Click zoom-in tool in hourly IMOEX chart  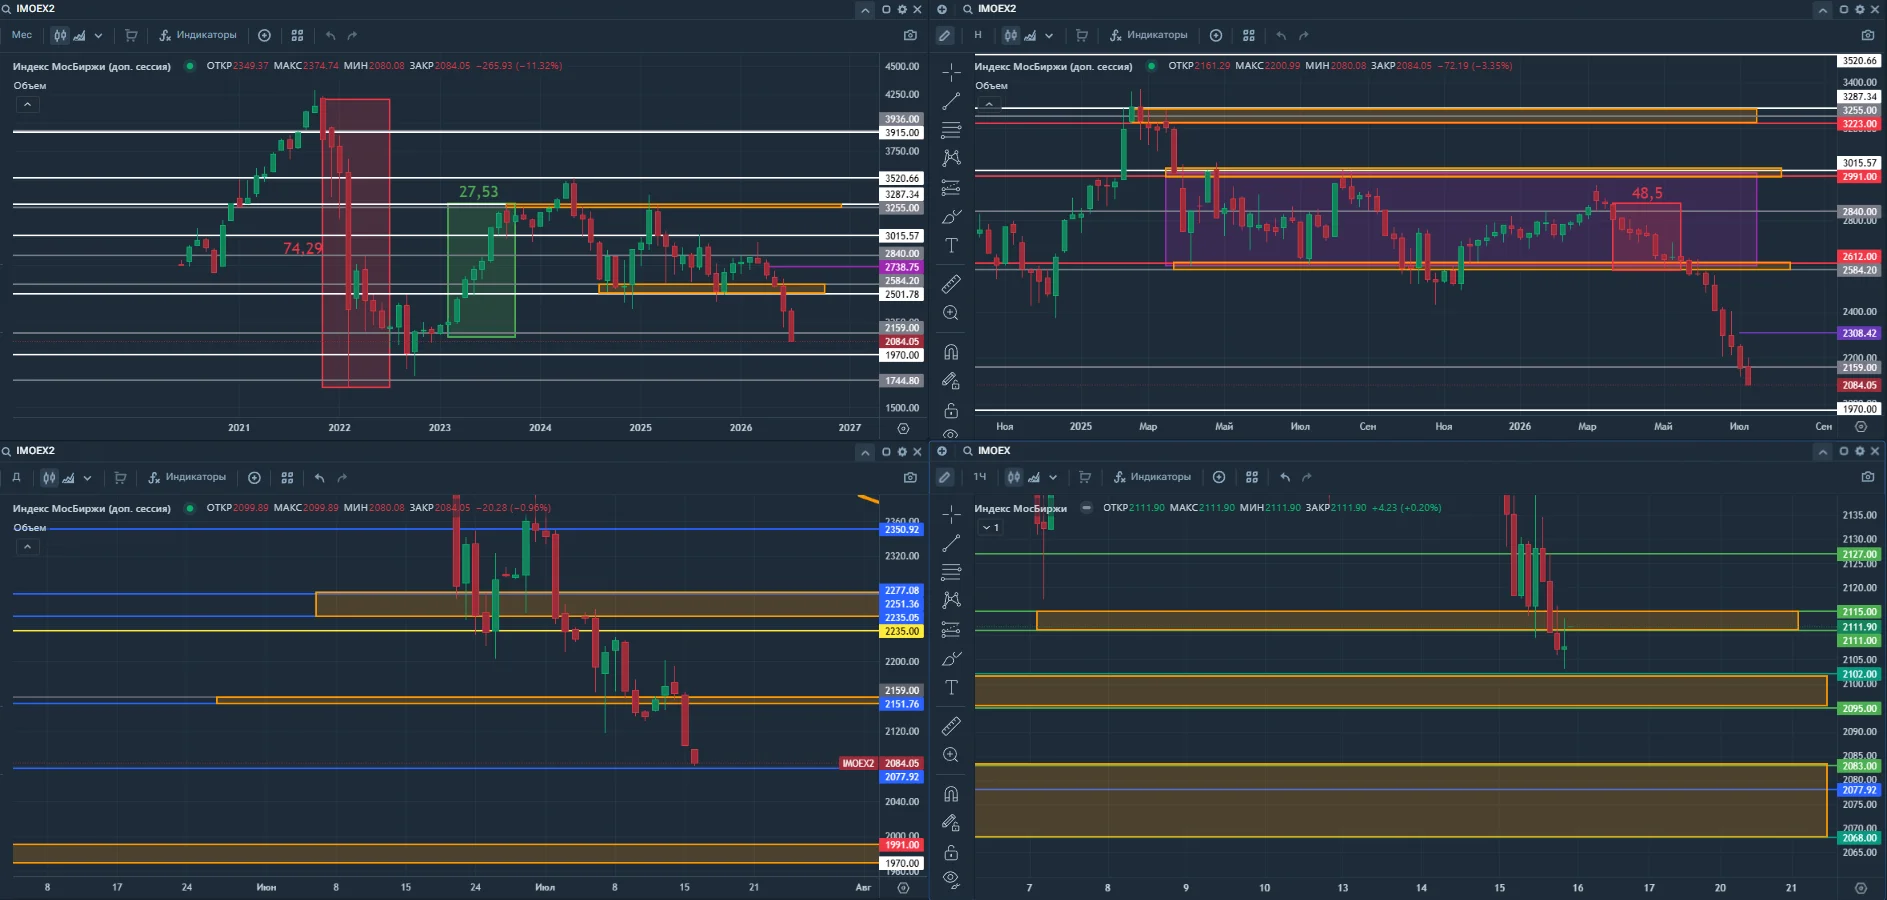pyautogui.click(x=951, y=755)
